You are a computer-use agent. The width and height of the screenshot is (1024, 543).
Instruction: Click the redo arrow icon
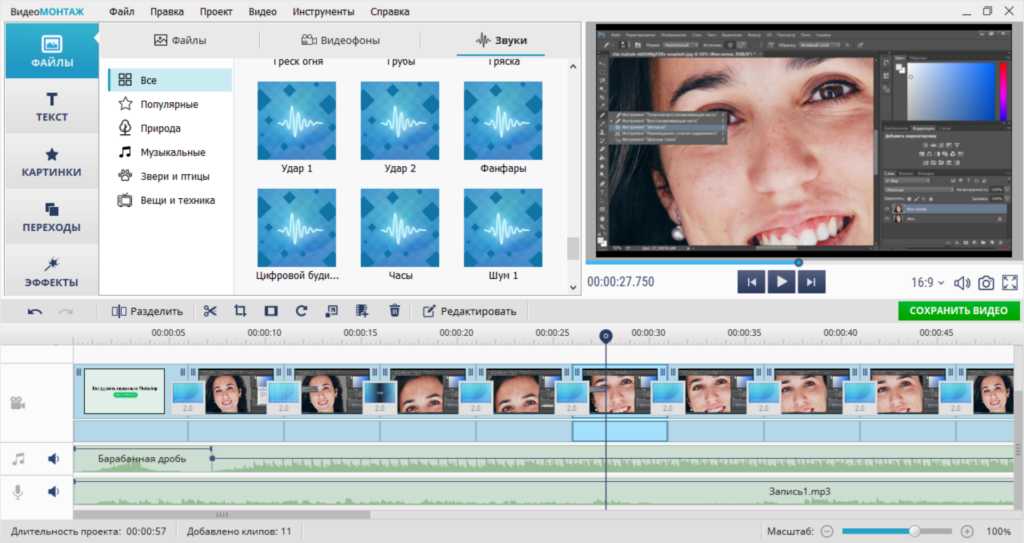pos(65,311)
